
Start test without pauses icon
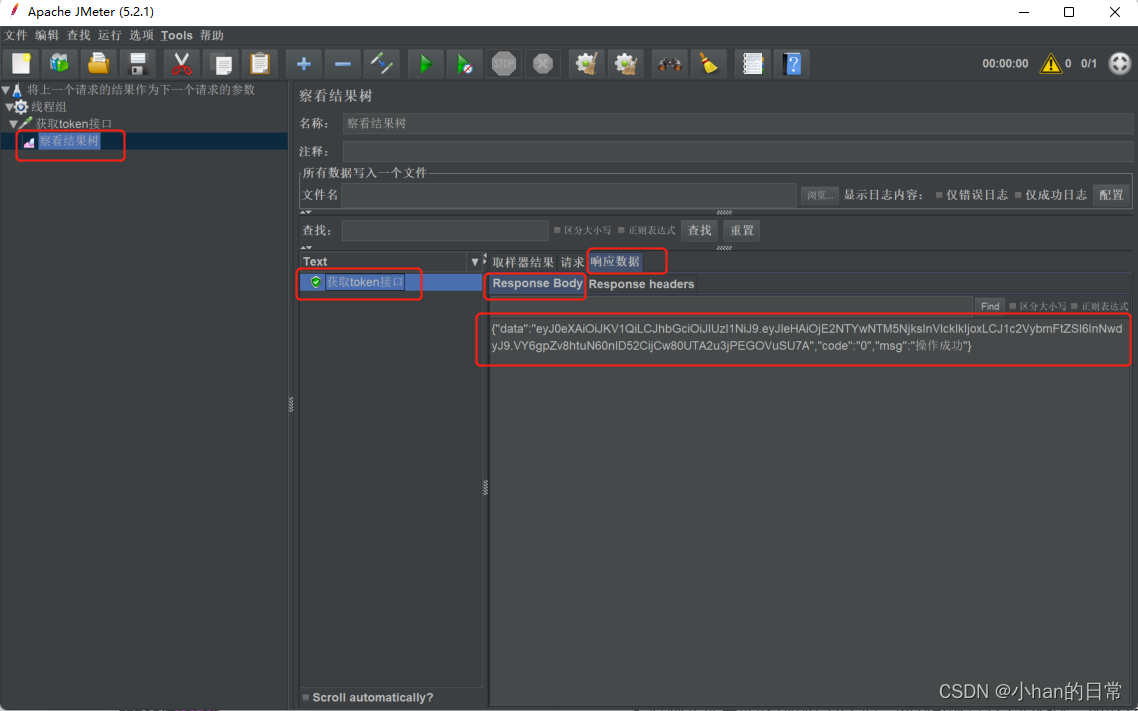click(464, 64)
